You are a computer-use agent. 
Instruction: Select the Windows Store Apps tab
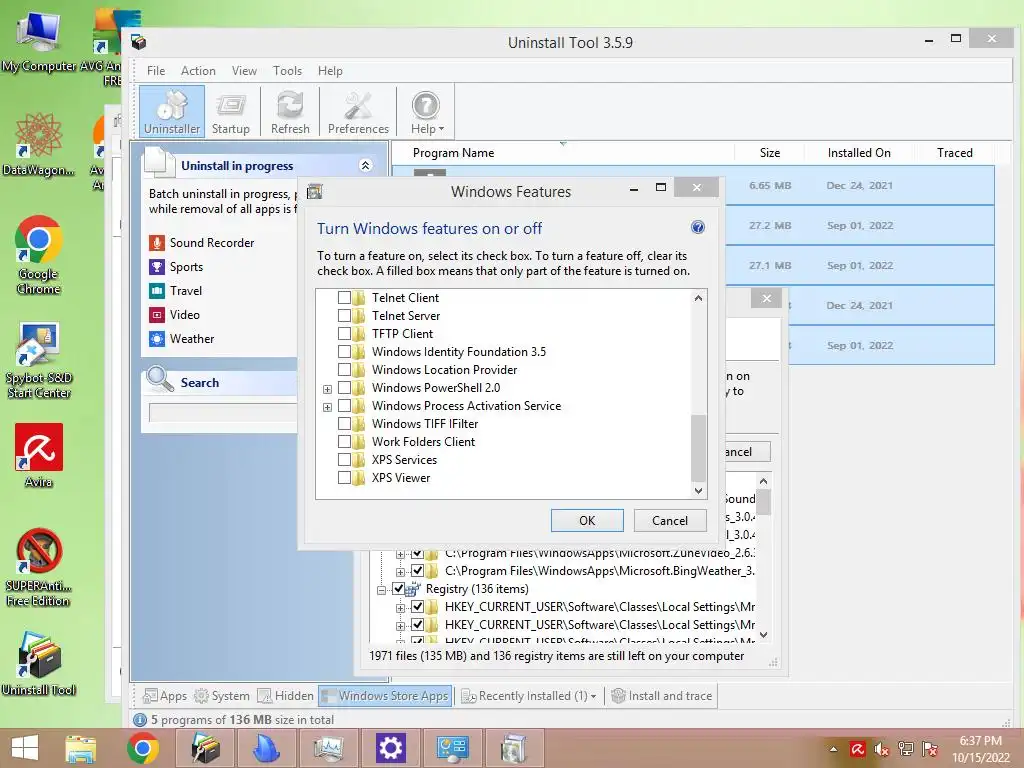pos(385,696)
